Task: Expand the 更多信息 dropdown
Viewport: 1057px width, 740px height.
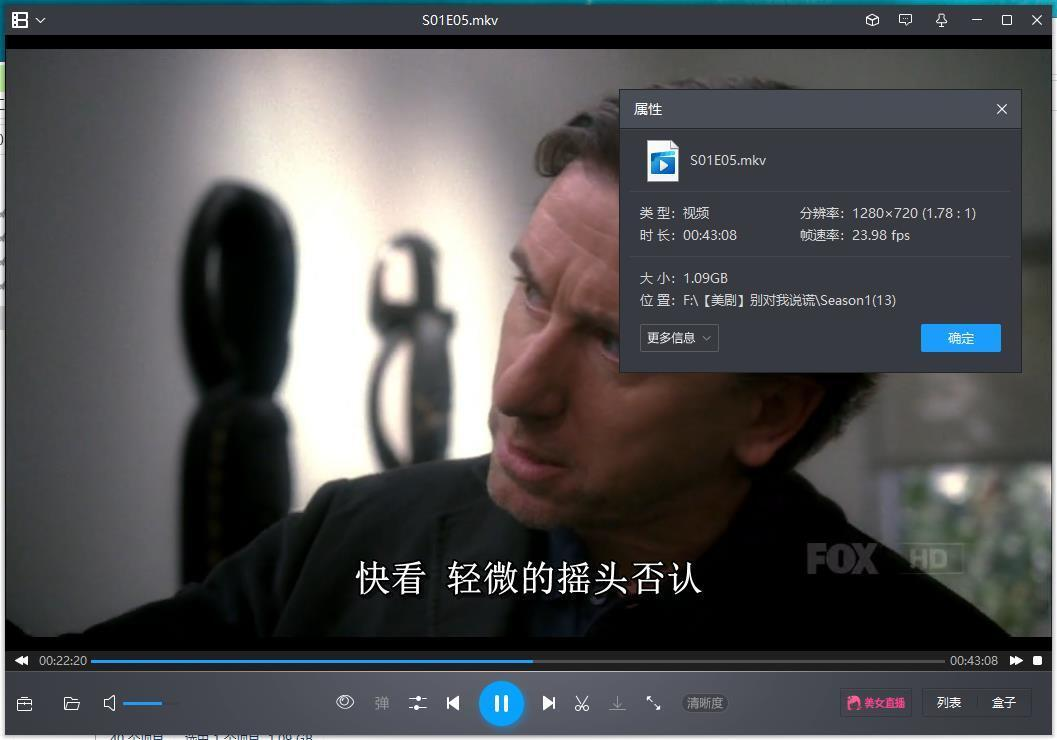Action: coord(678,337)
